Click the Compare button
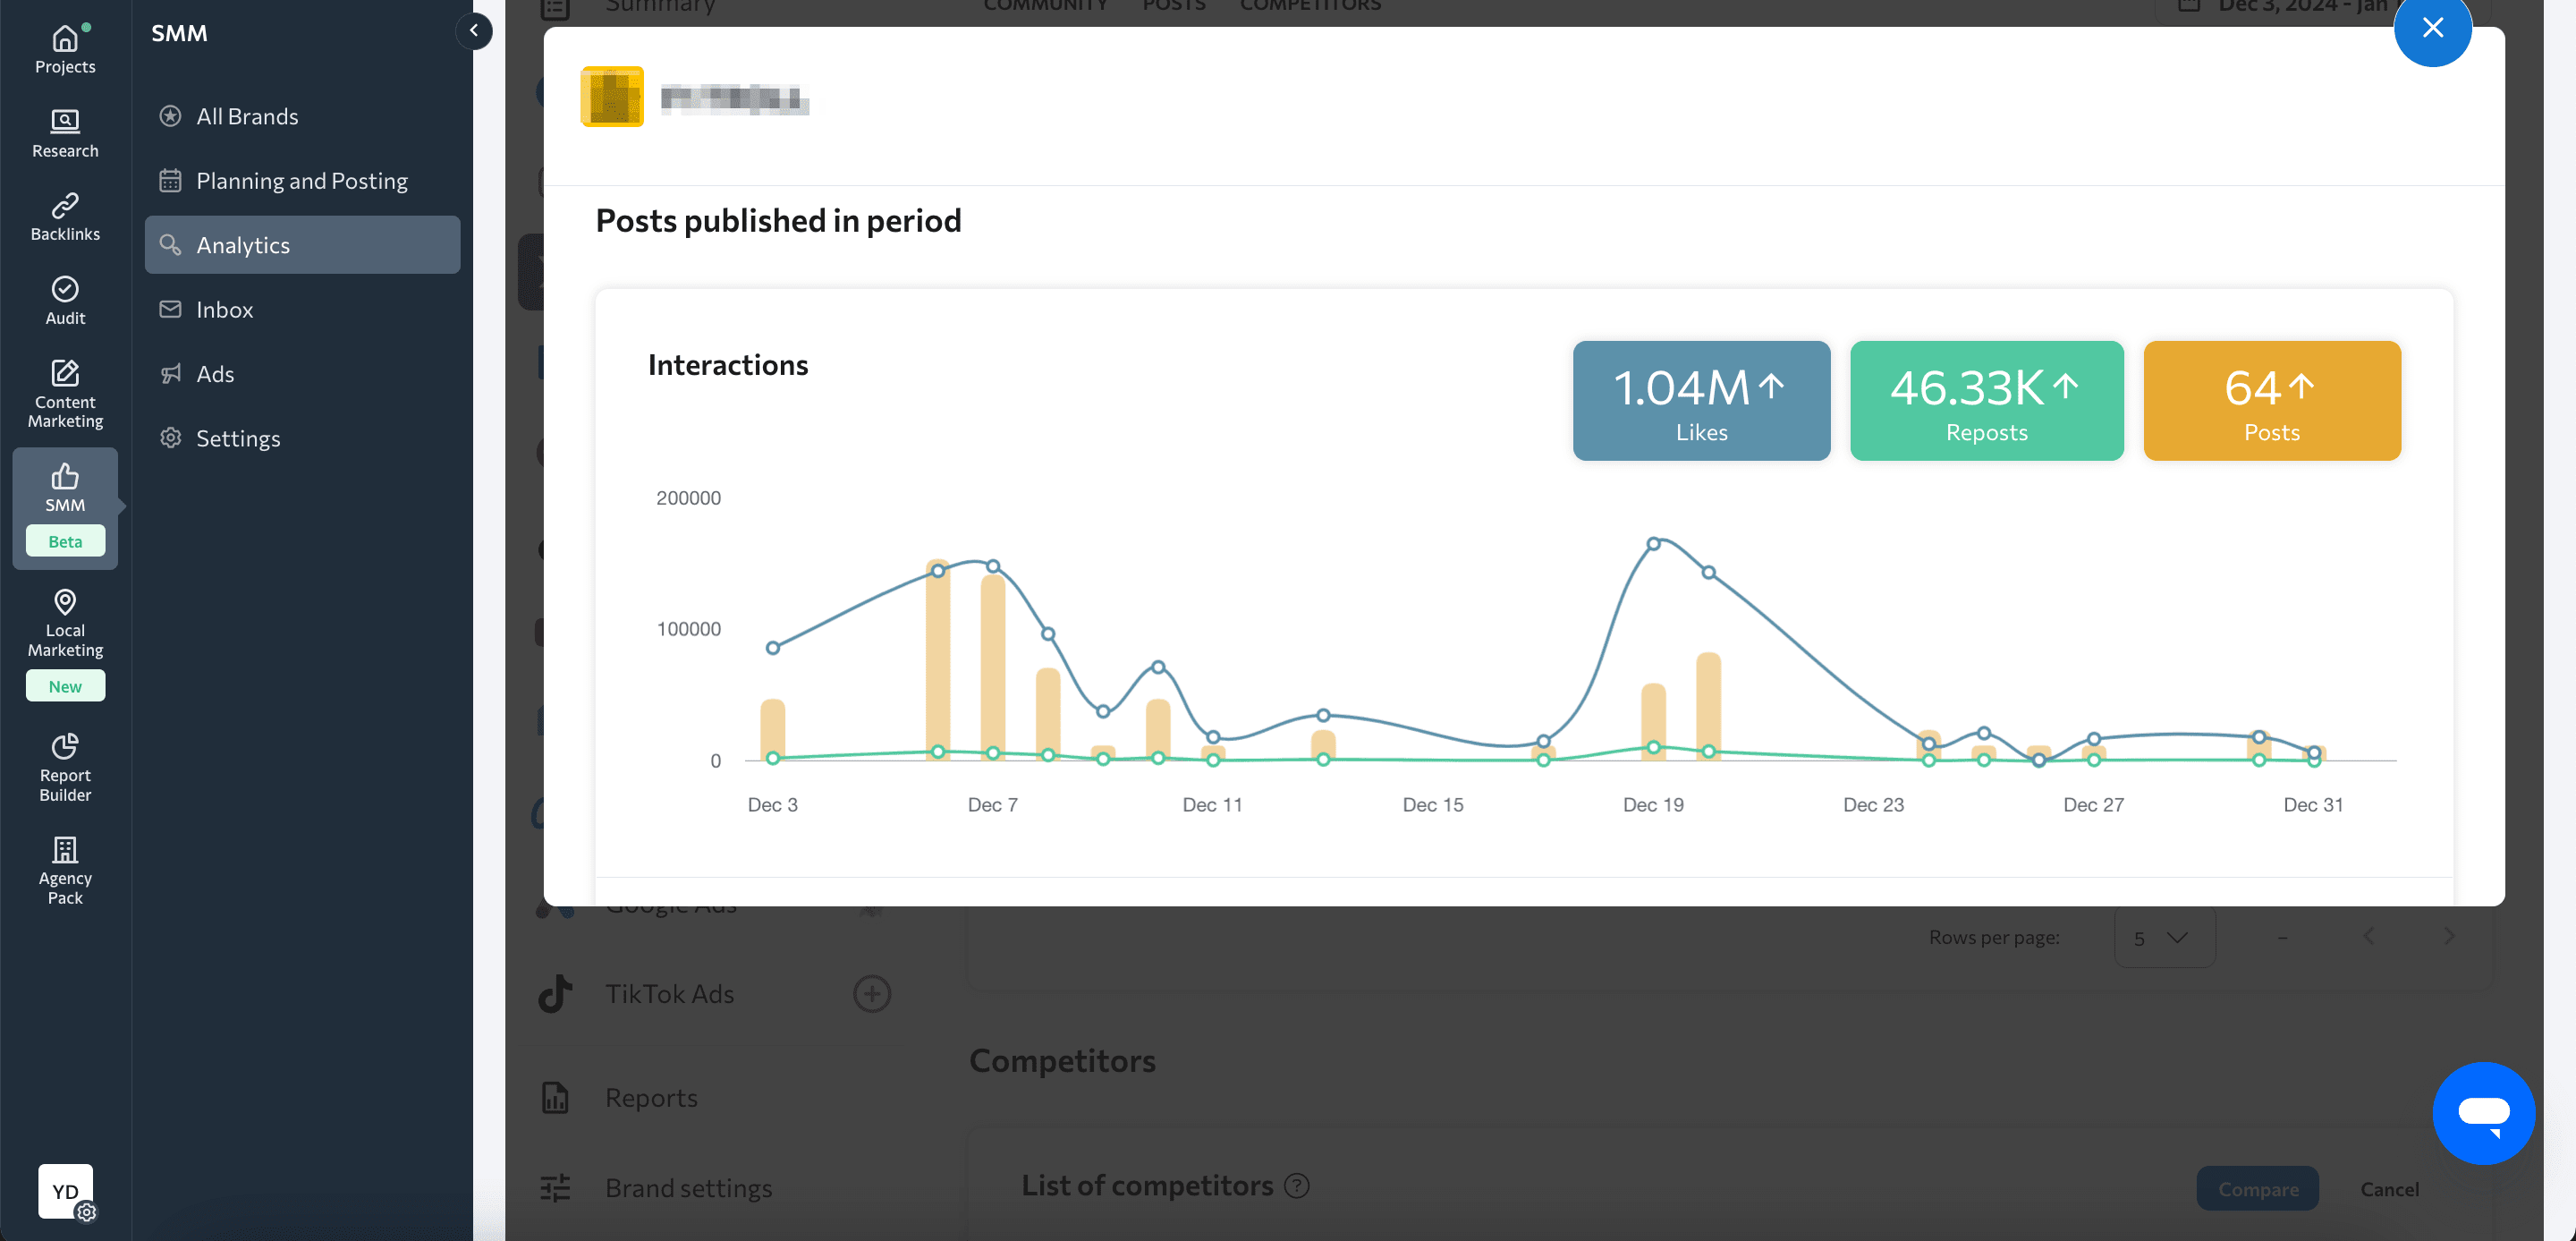Screen dimensions: 2576x1241 [2258, 1188]
